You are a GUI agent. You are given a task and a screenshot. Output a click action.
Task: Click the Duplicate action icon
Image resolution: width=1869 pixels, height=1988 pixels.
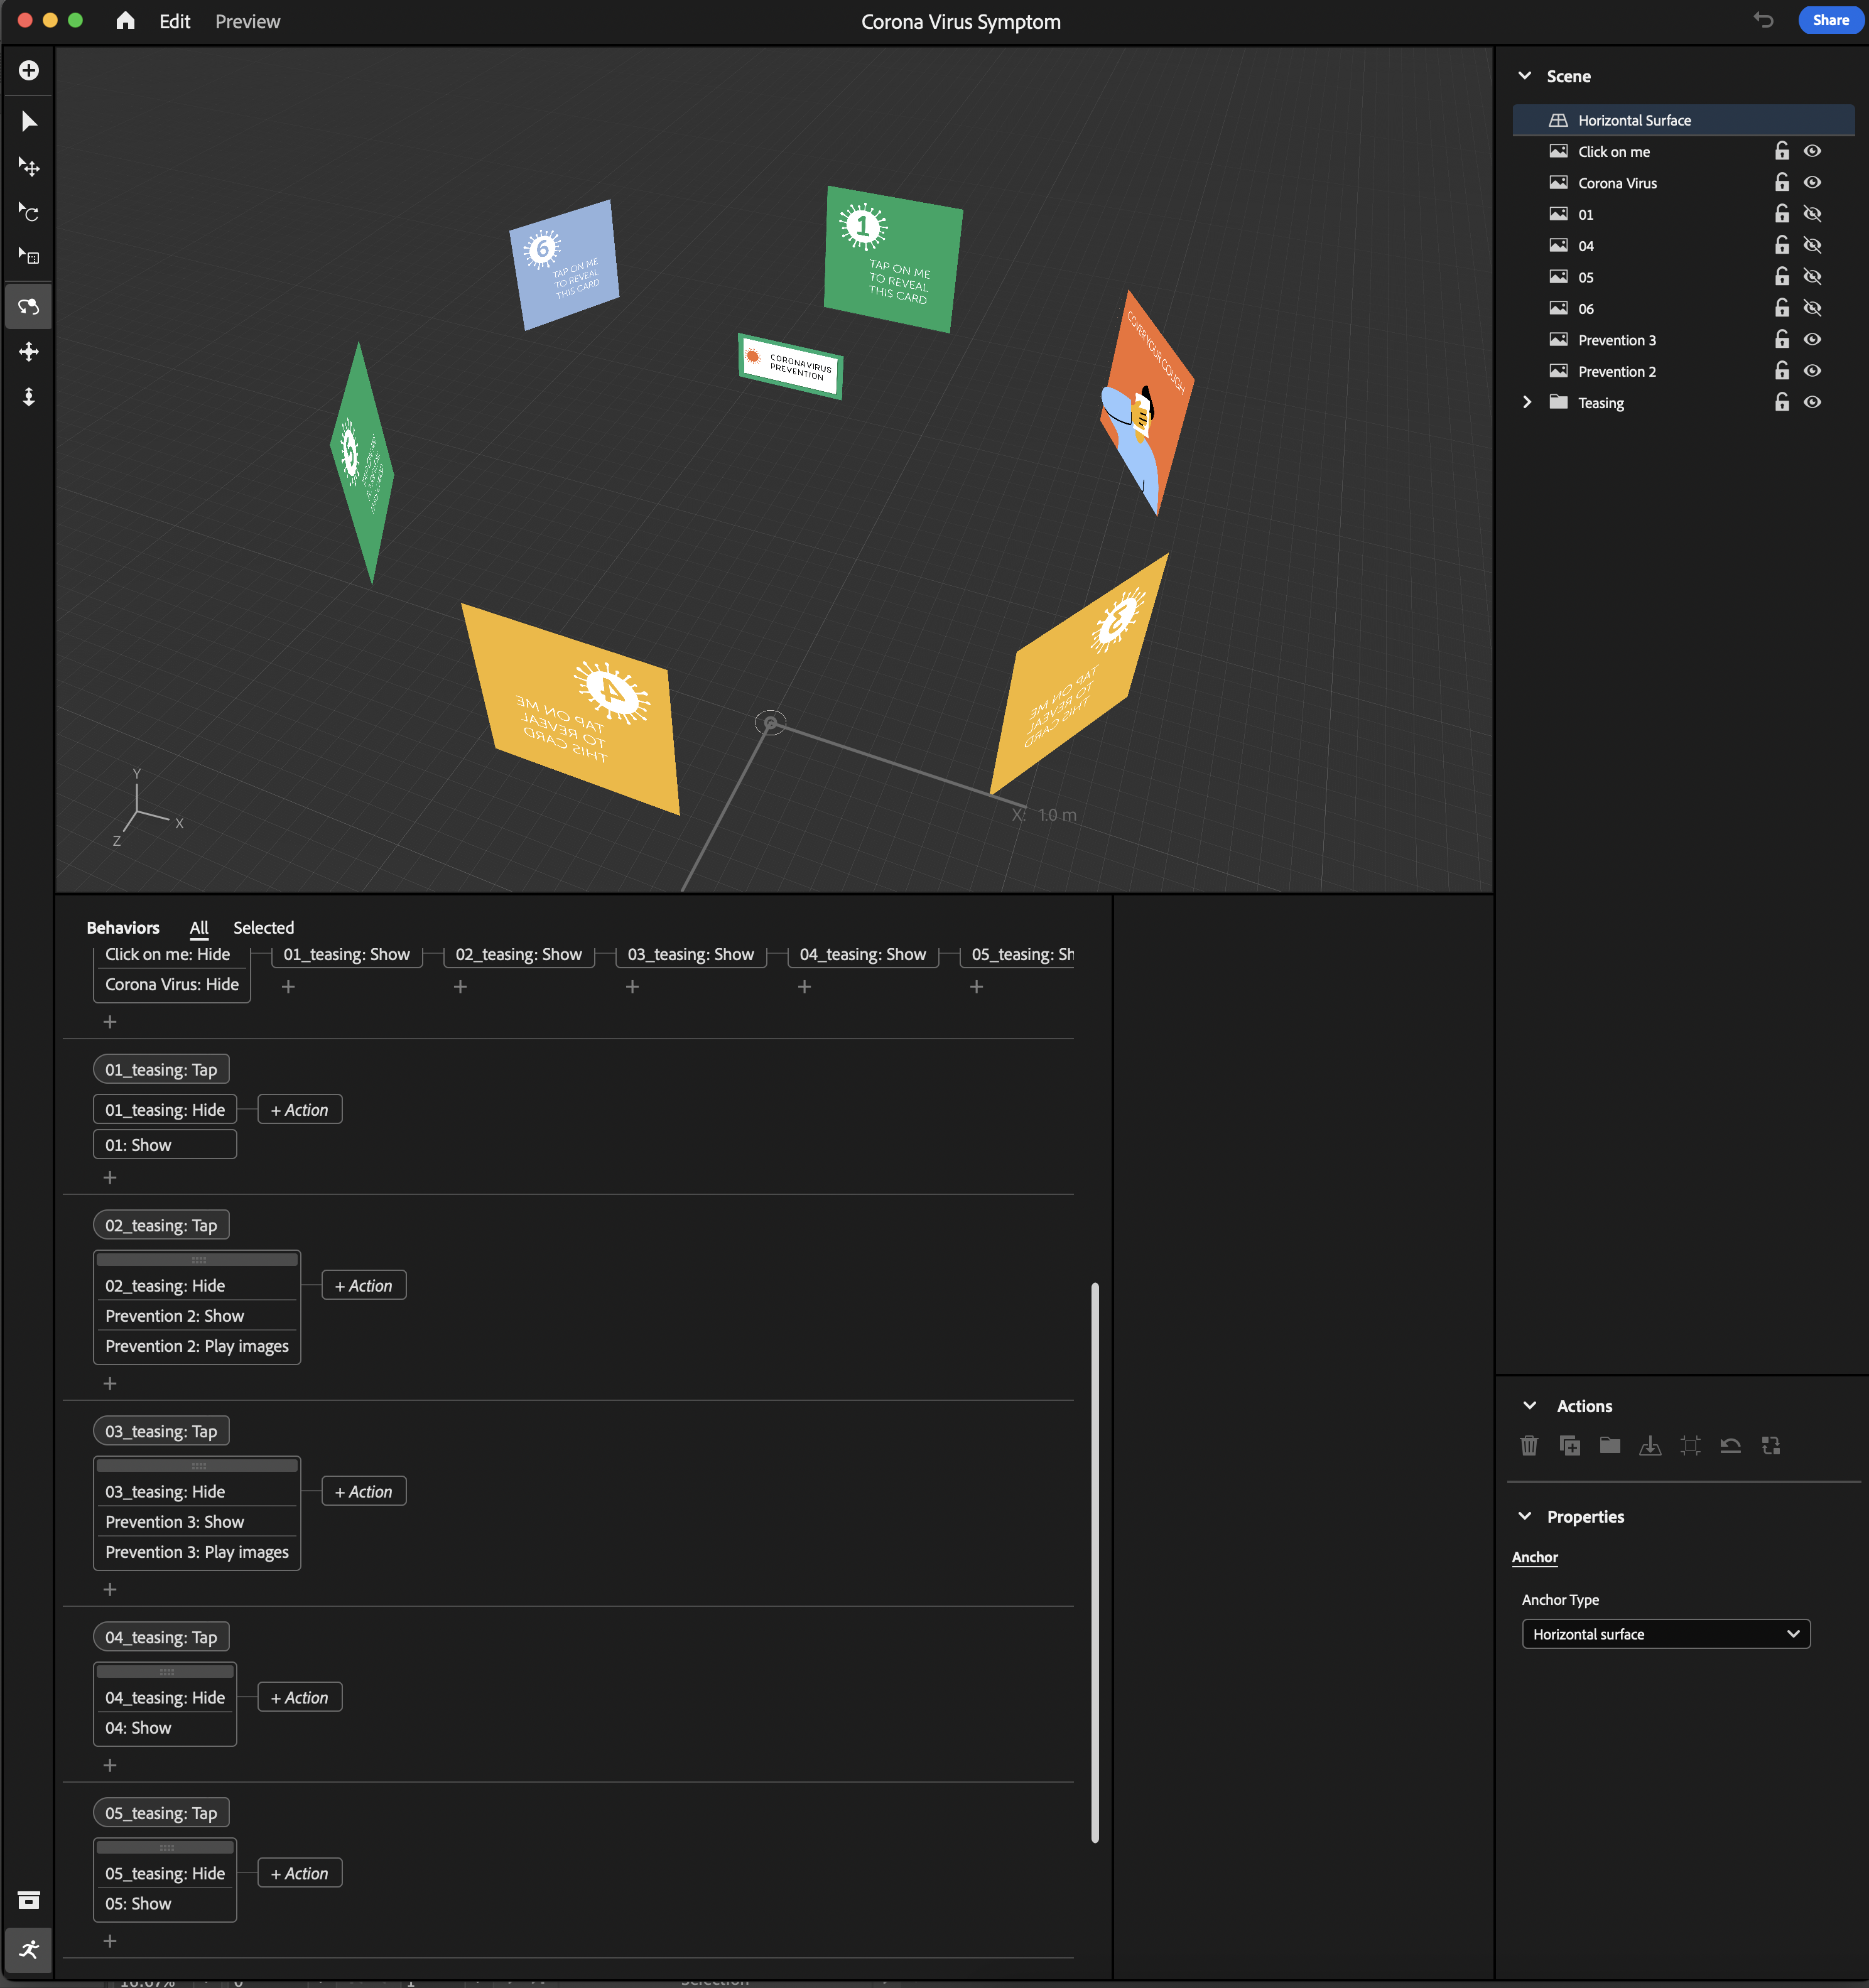(x=1569, y=1445)
